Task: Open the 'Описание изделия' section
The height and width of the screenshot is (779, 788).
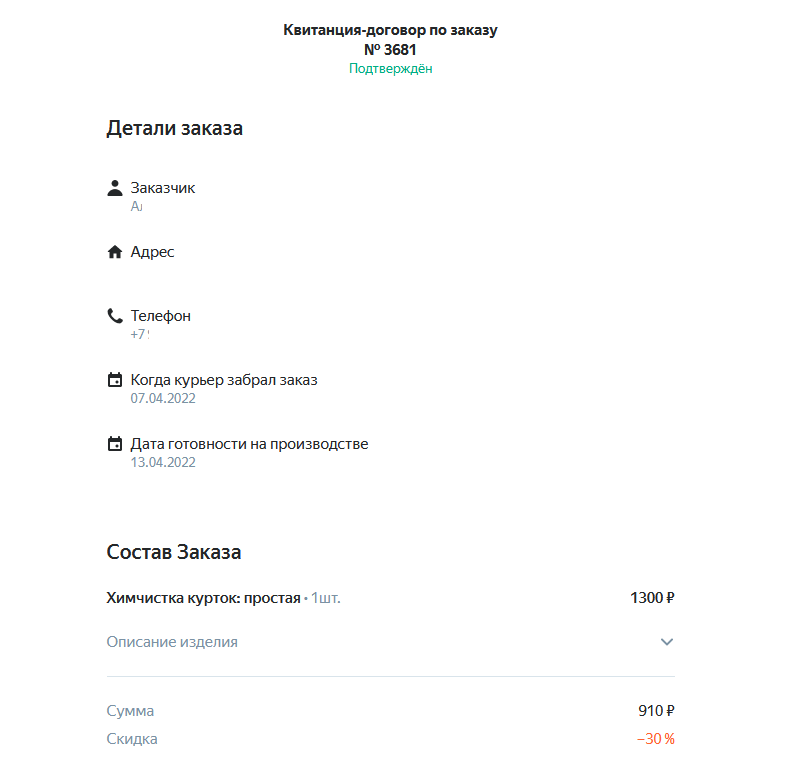Action: (x=172, y=642)
